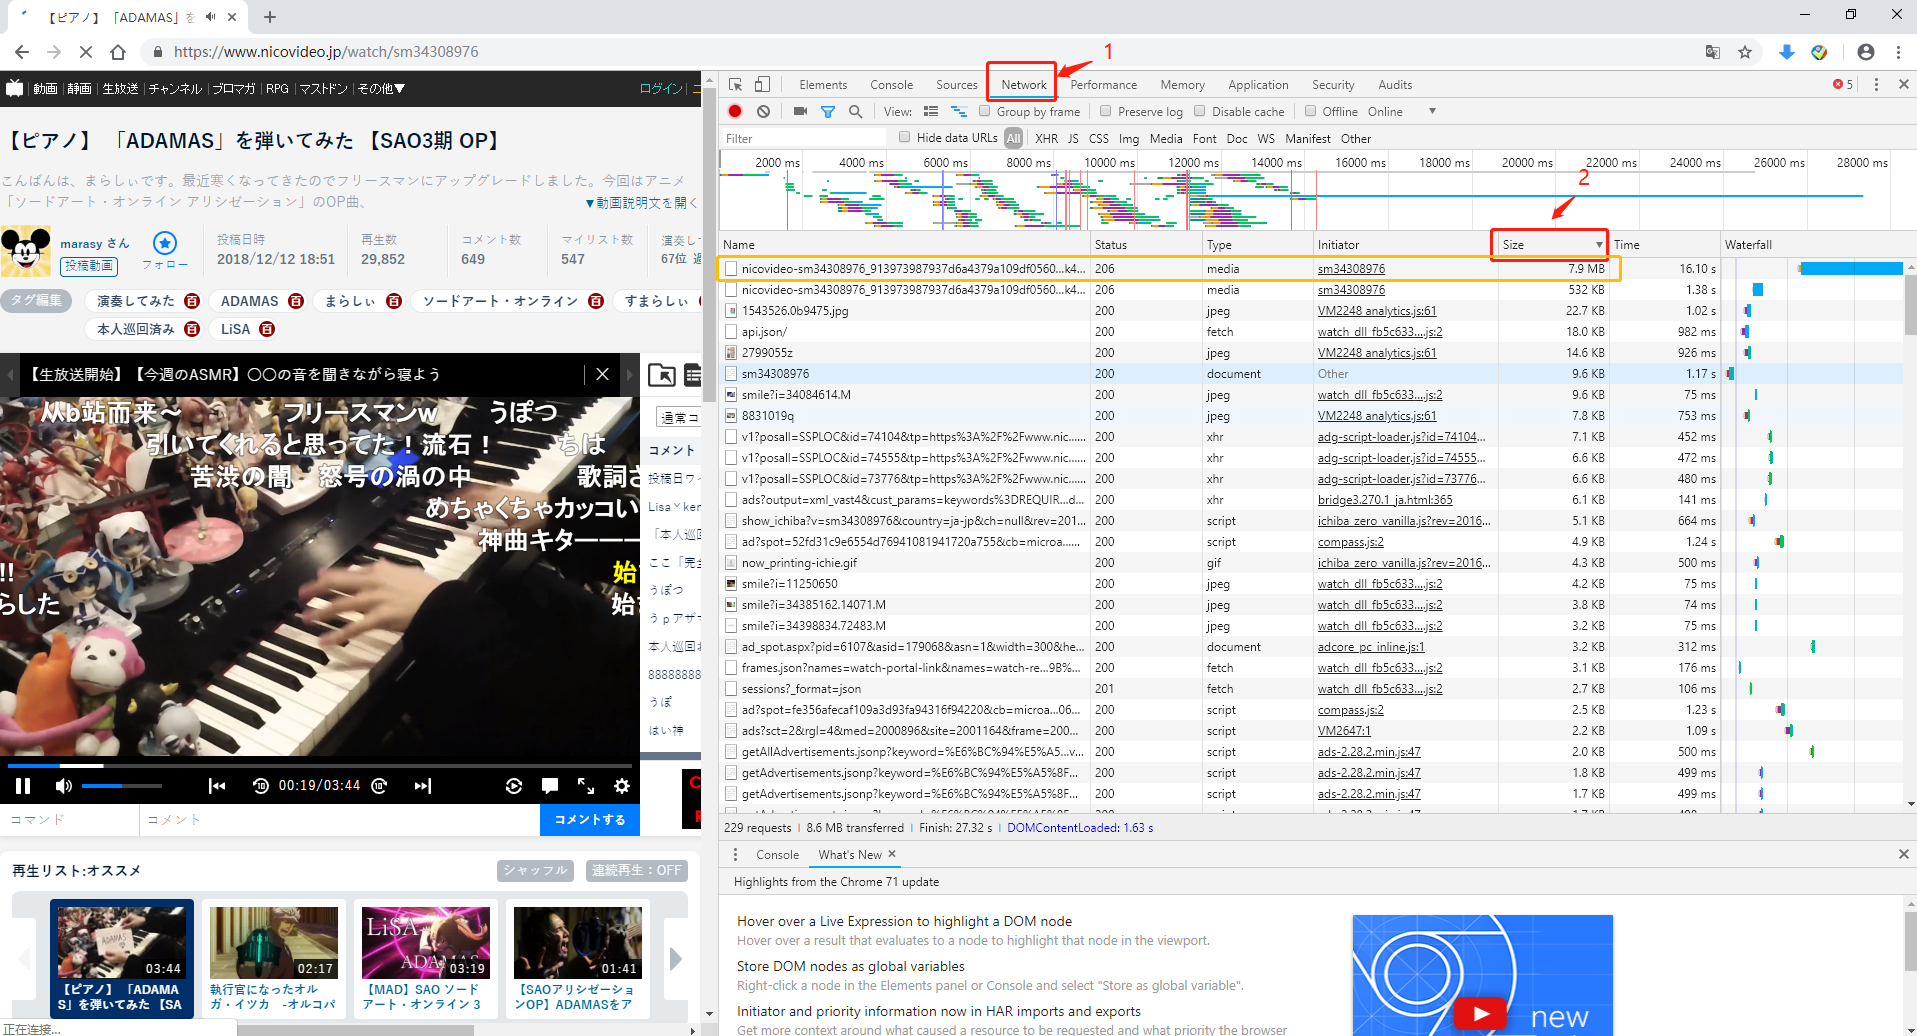Filter network requests by XHR
1917x1036 pixels.
1046,139
